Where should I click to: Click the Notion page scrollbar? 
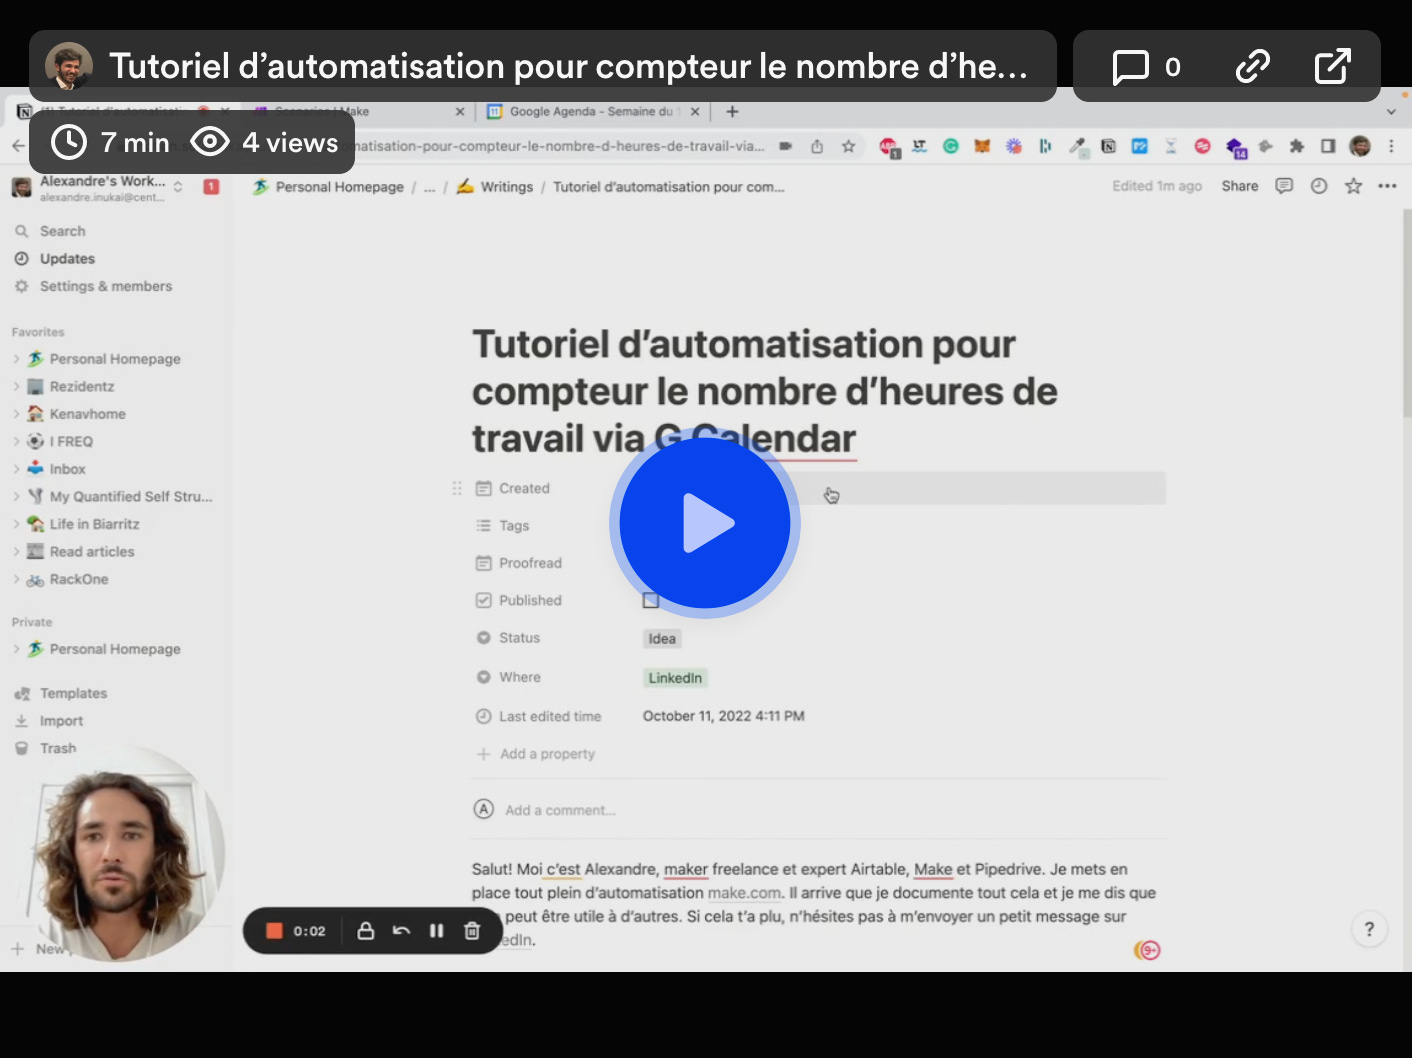point(1406,312)
